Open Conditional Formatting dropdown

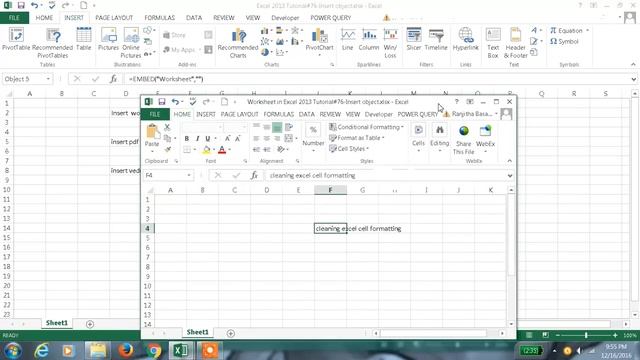366,127
